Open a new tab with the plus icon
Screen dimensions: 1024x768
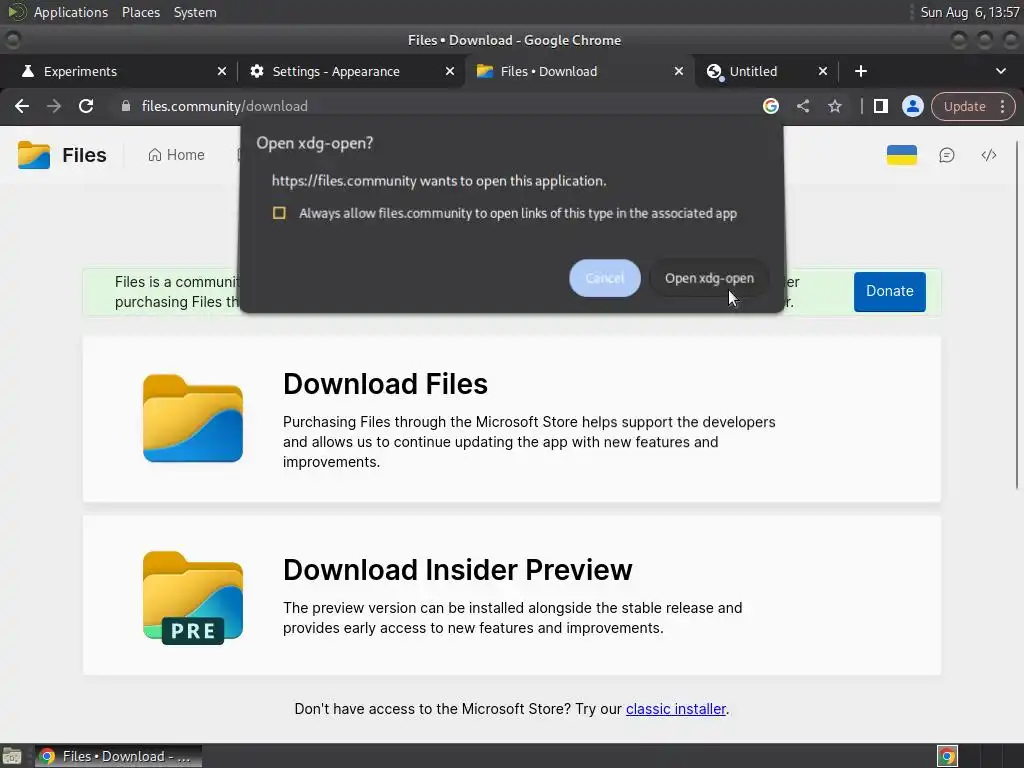861,71
